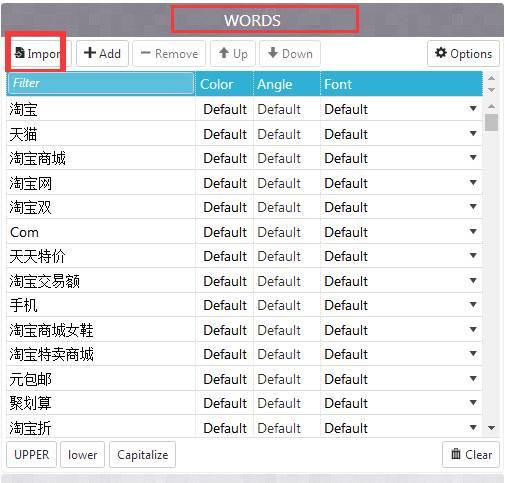Move word Down in the list
The image size is (505, 483).
(290, 53)
